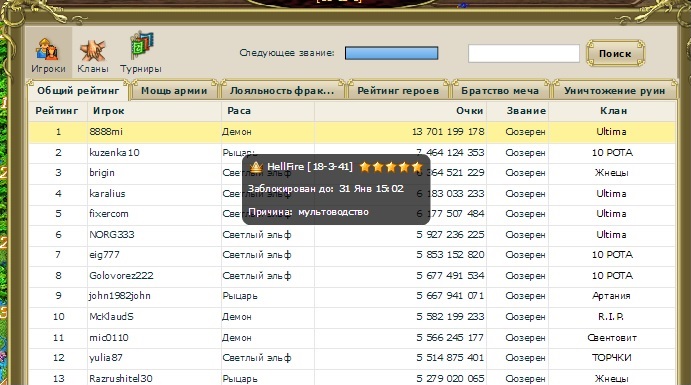The height and width of the screenshot is (385, 691).
Task: Open clan Артания in row nine
Action: point(611,296)
